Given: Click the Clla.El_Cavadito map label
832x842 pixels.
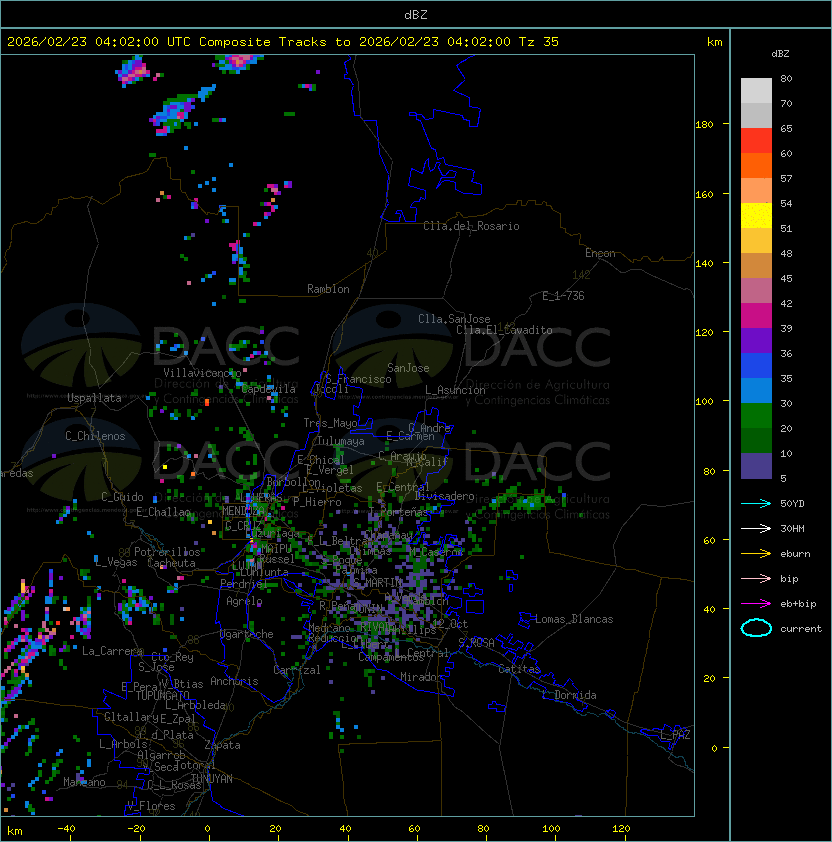Looking at the screenshot, I should 504,330.
